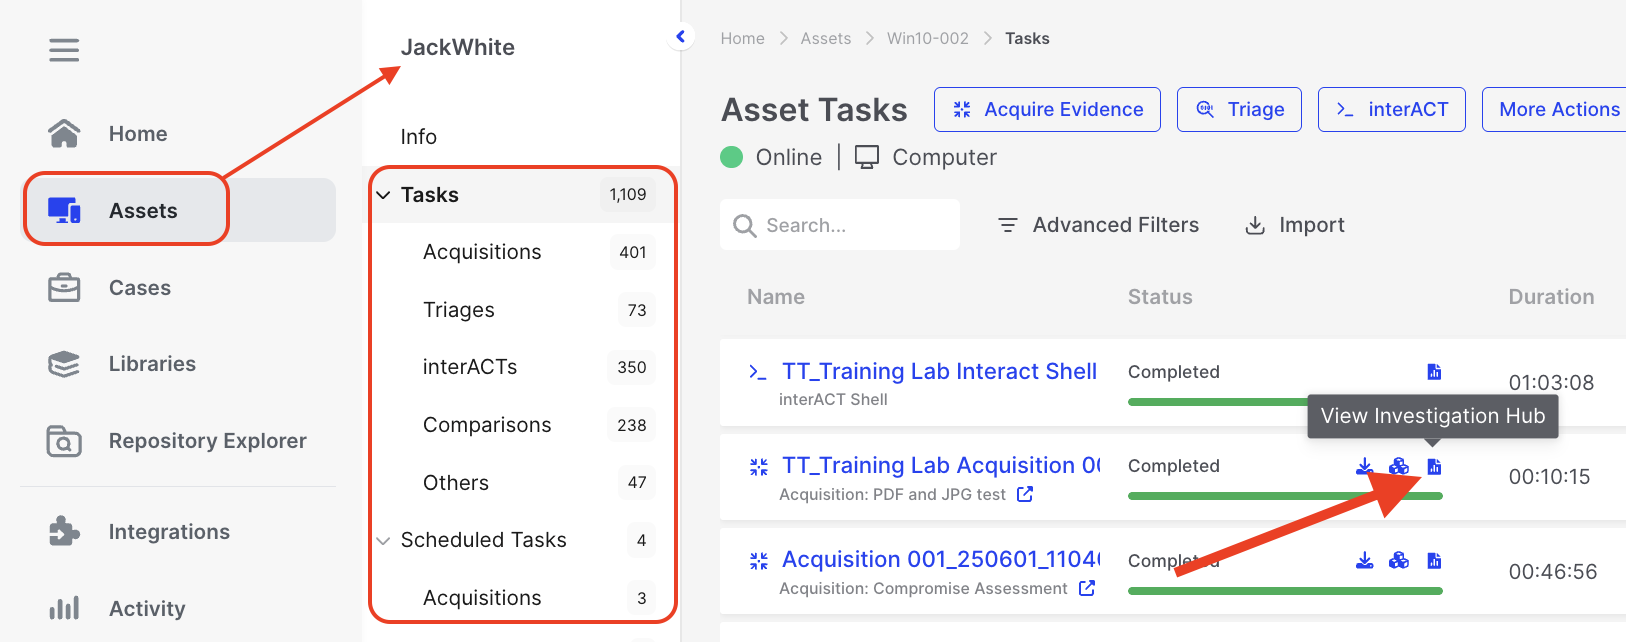Screen dimensions: 1626x642
Task: Click the cubes icon on Acquisition 001 row
Action: click(x=1399, y=560)
